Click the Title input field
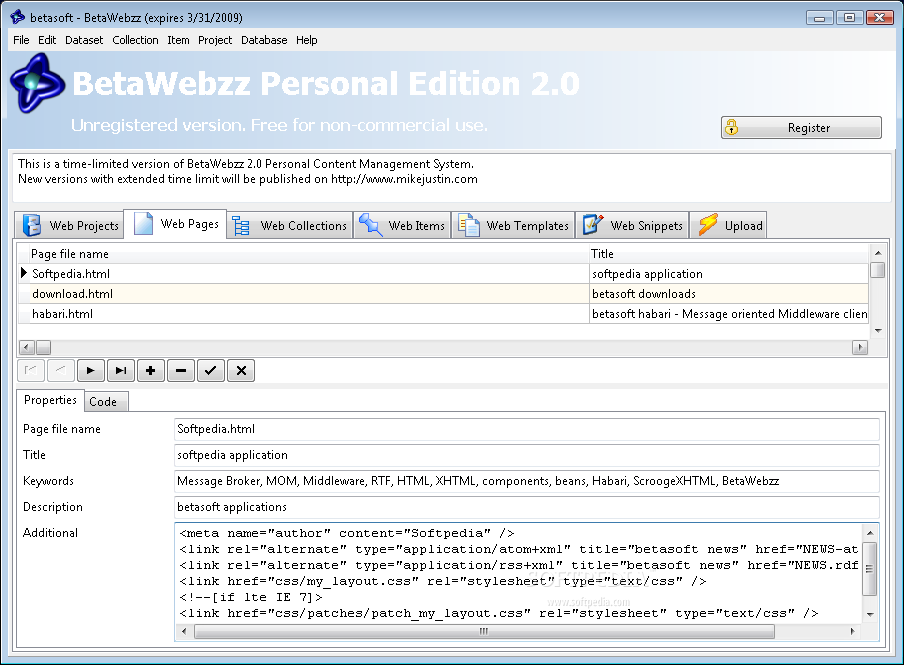 tap(526, 455)
